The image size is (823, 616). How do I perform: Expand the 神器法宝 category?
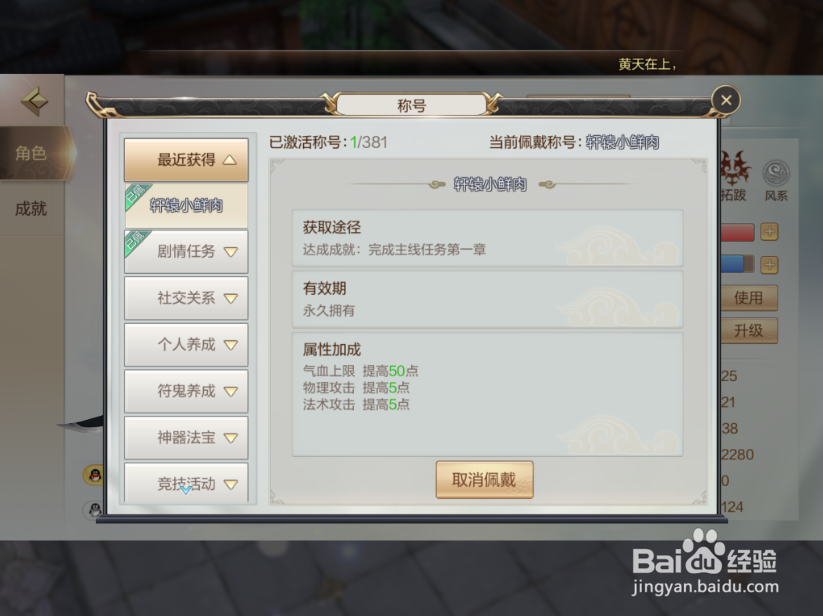tap(186, 438)
